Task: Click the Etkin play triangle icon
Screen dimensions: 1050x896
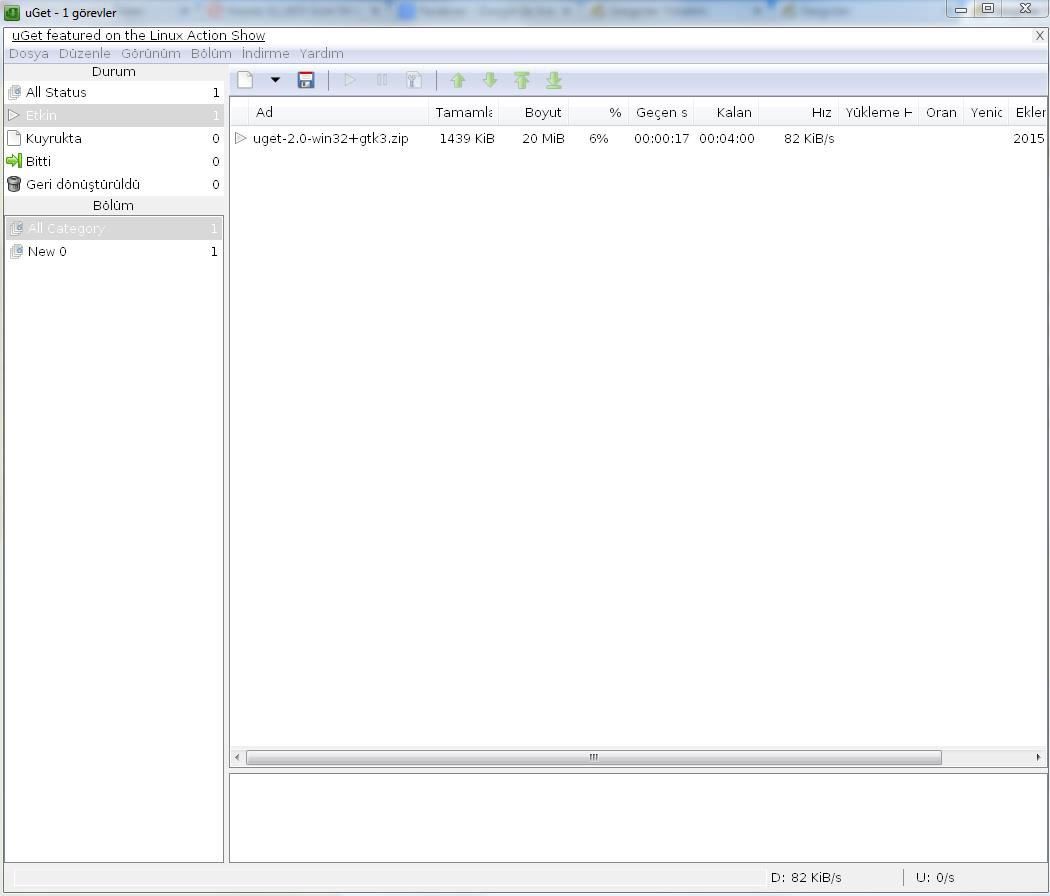Action: (x=14, y=115)
